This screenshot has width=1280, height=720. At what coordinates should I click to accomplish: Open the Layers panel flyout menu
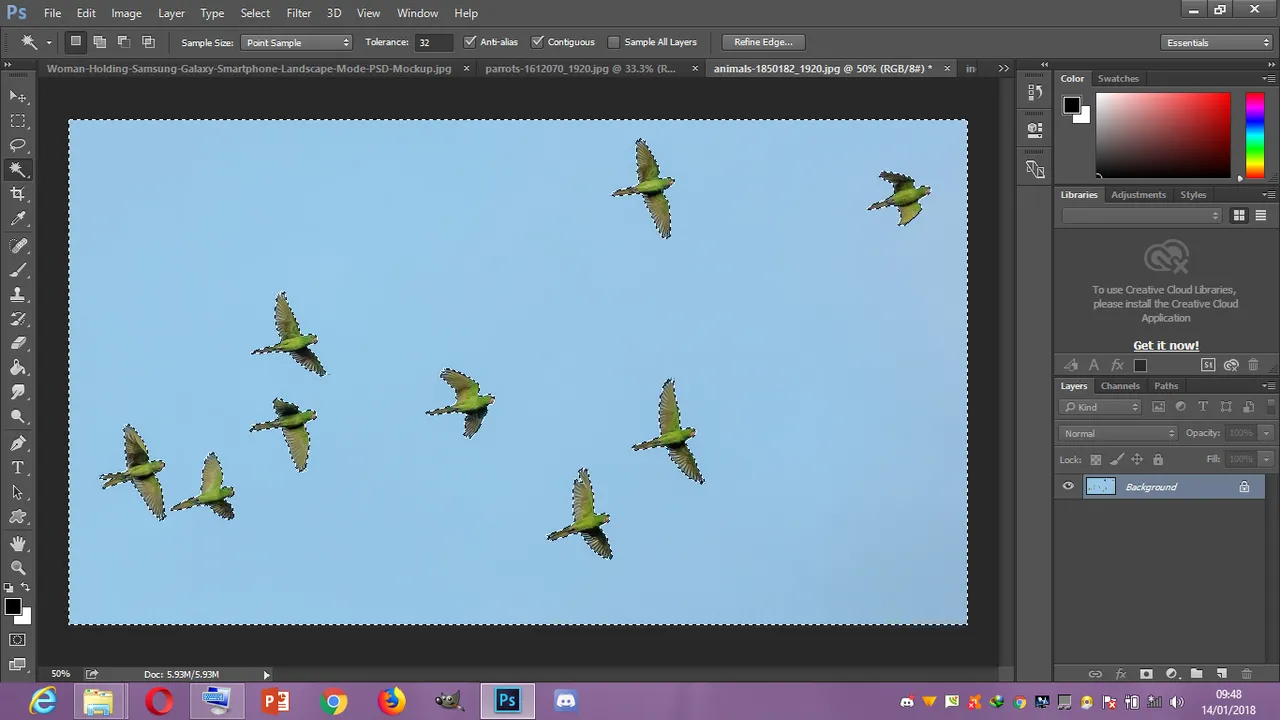(1267, 386)
